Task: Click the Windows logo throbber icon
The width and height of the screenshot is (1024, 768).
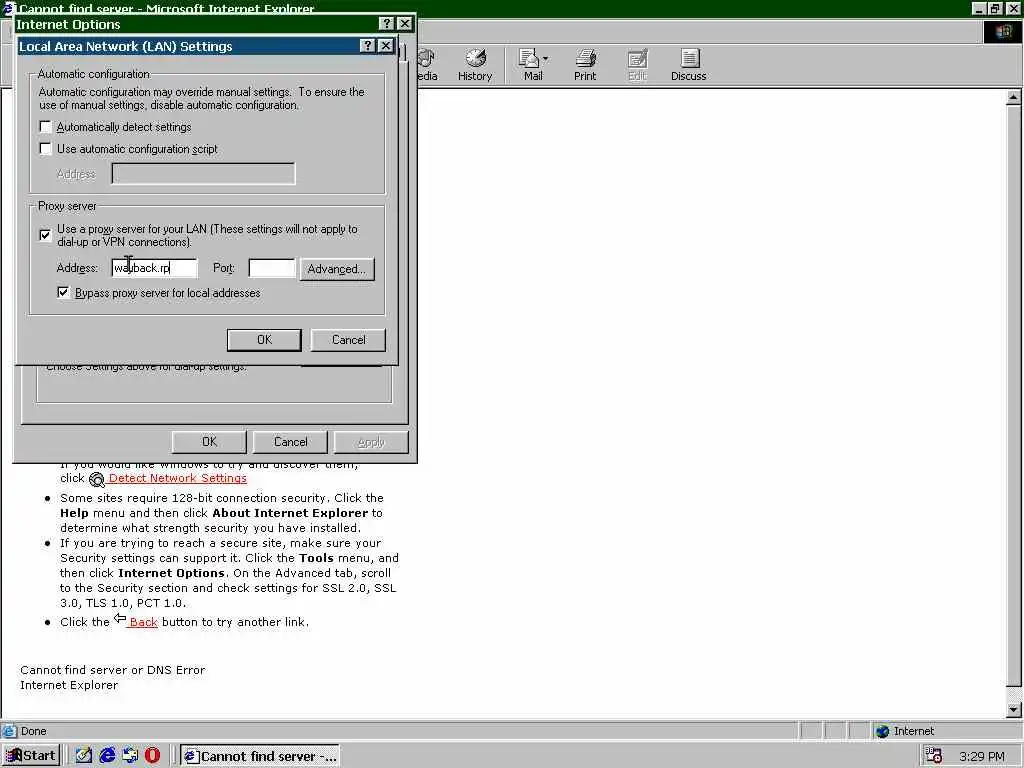Action: click(1002, 32)
